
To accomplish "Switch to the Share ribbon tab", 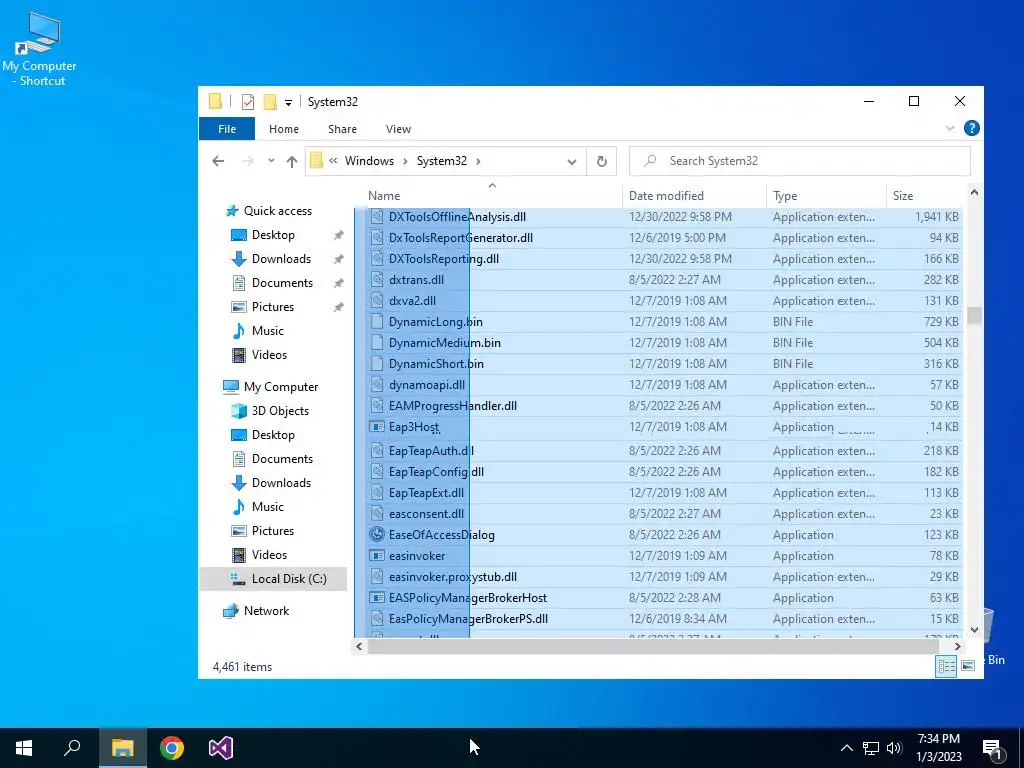I will 342,129.
